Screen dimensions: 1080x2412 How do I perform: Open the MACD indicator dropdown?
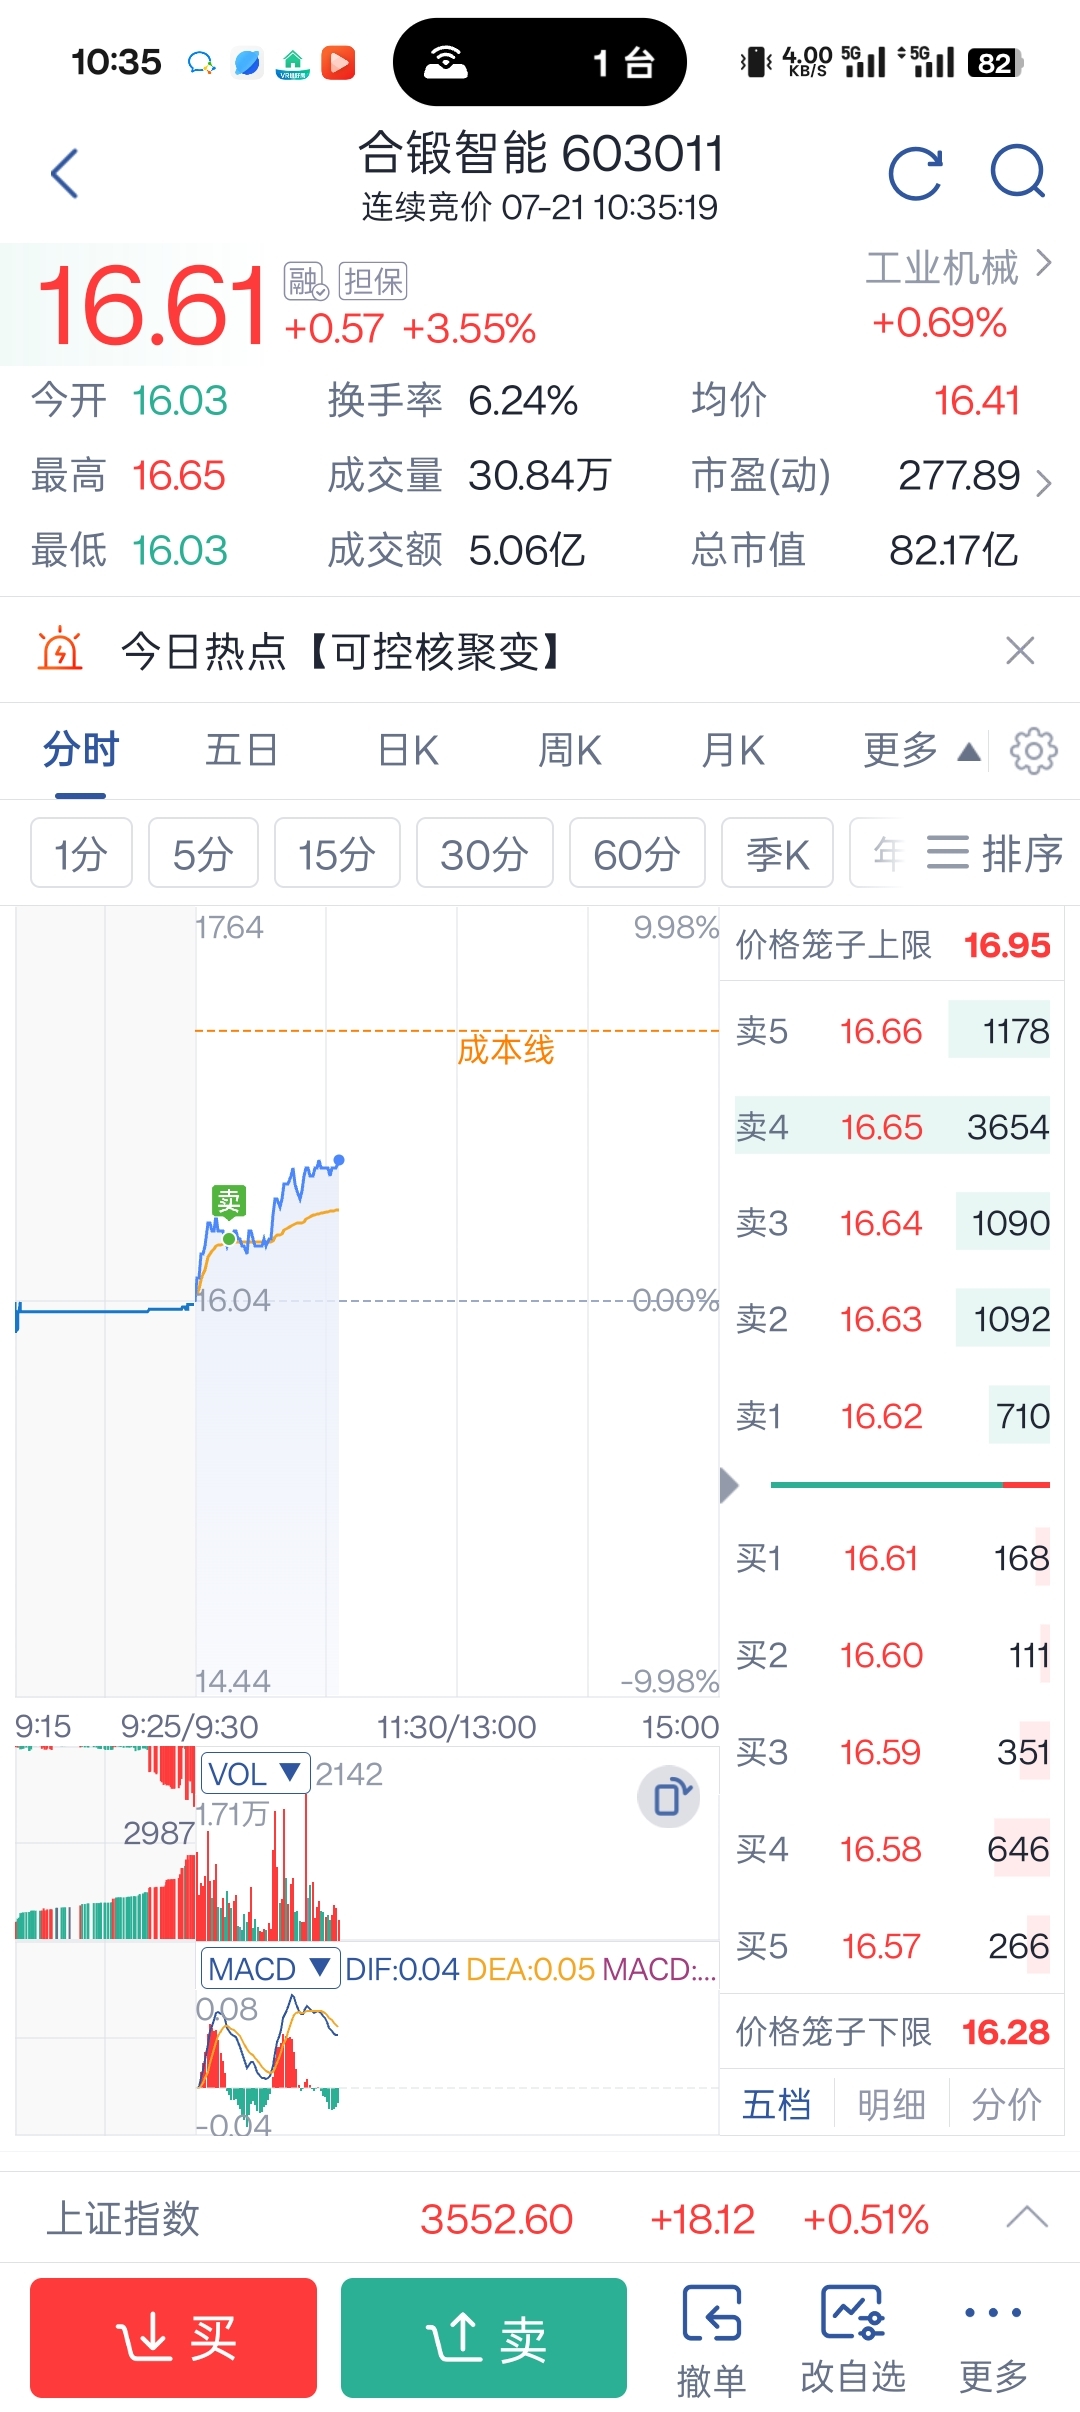[270, 1968]
